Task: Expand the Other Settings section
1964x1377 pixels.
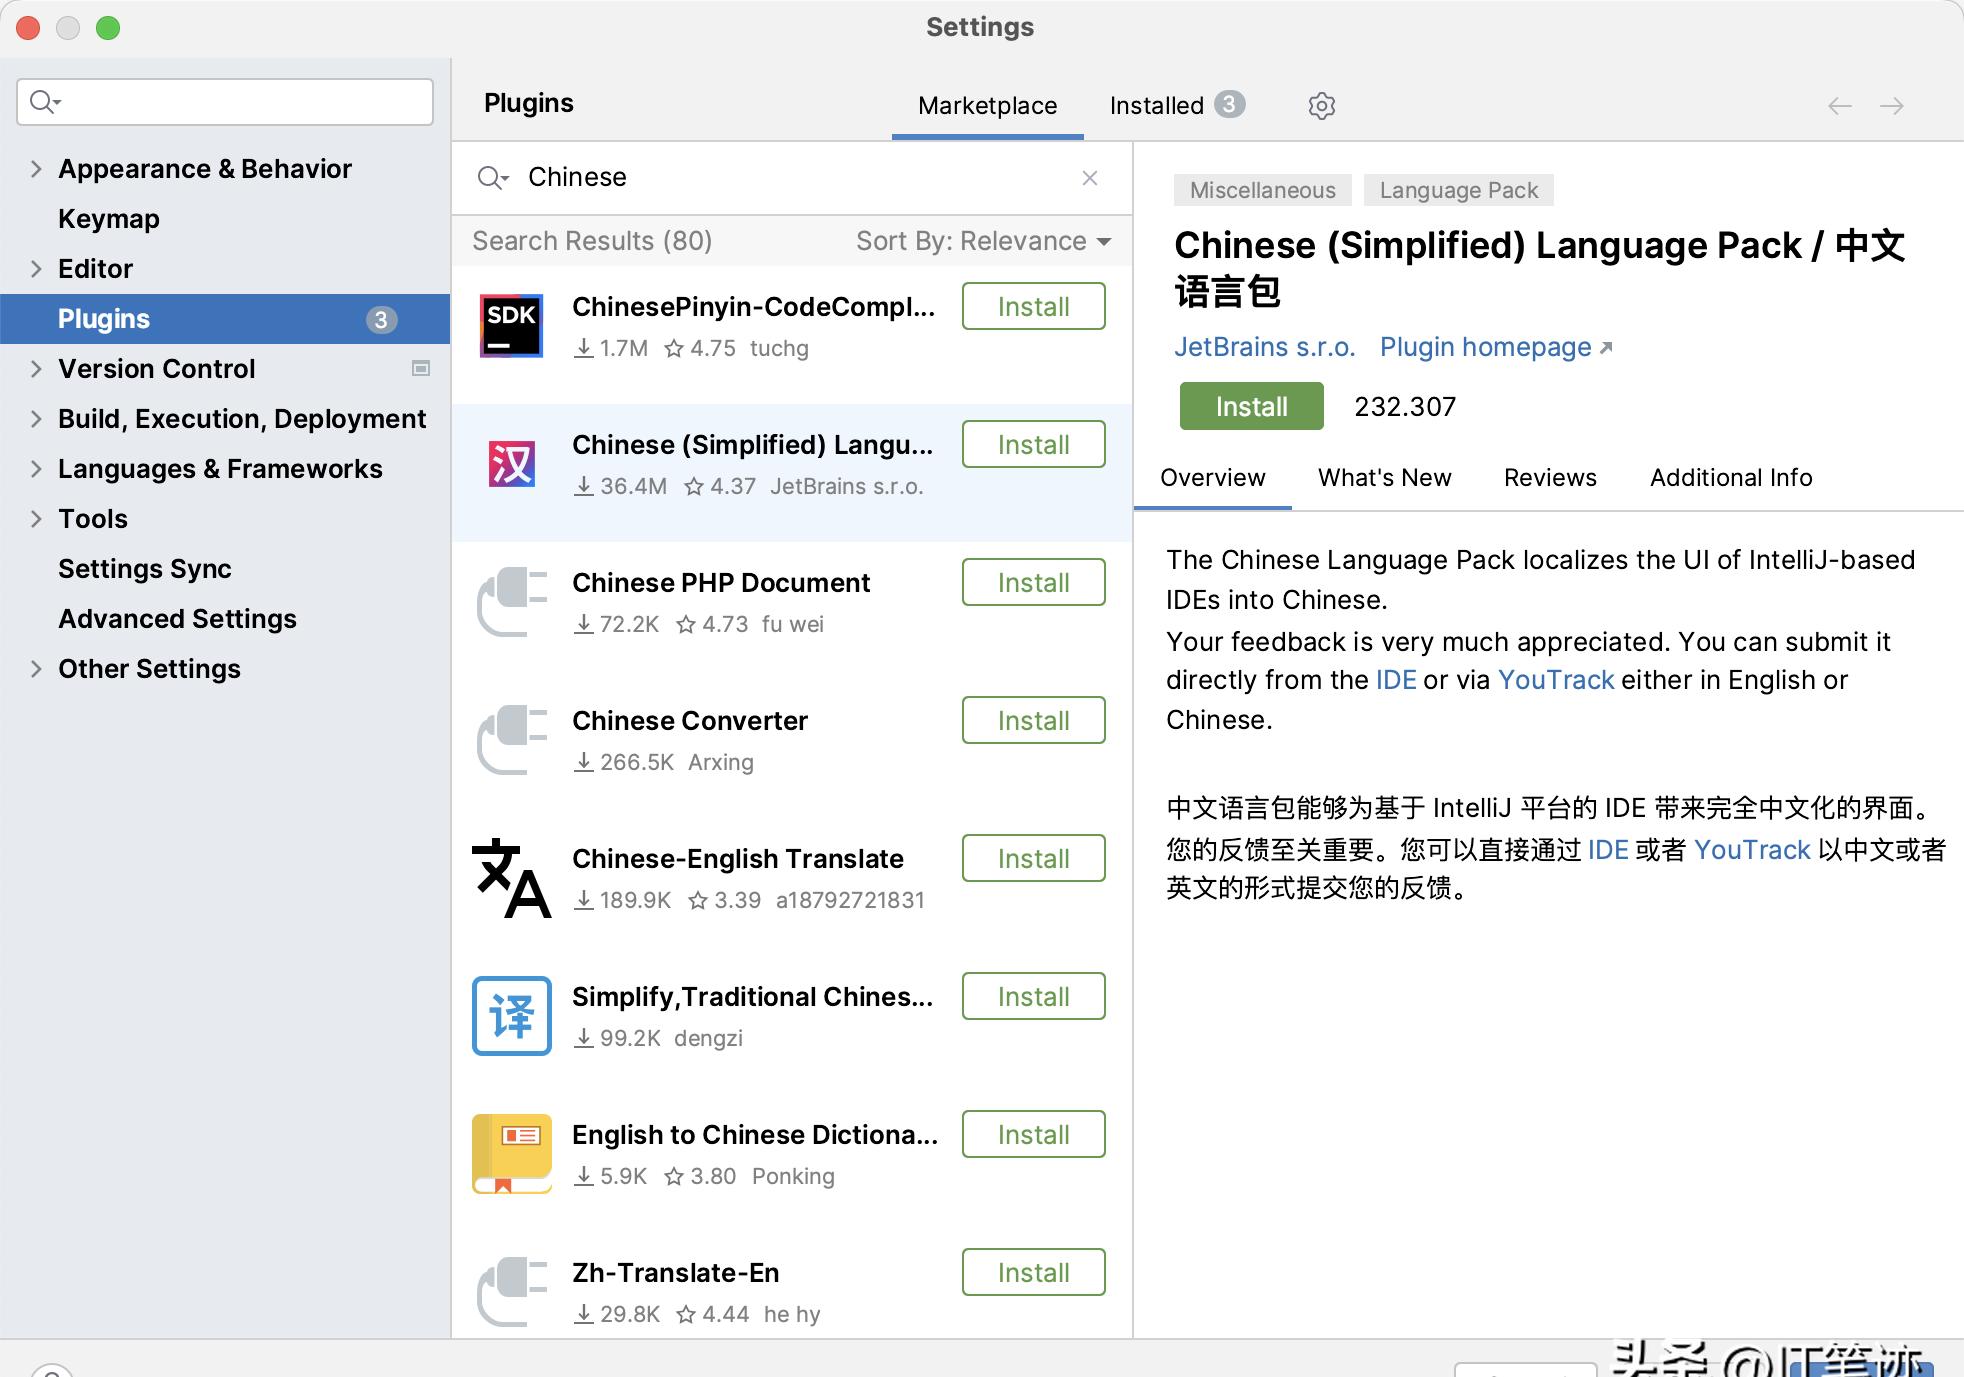Action: pos(36,669)
